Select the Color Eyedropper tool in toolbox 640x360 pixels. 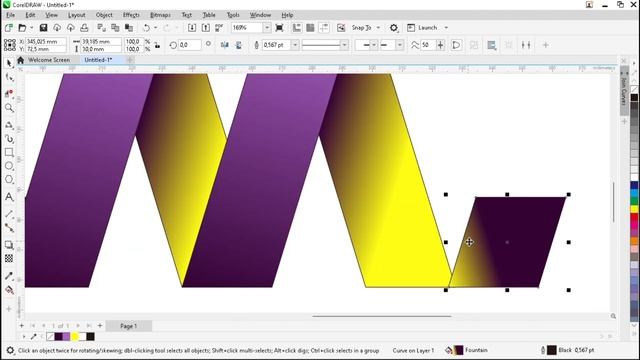click(x=9, y=276)
